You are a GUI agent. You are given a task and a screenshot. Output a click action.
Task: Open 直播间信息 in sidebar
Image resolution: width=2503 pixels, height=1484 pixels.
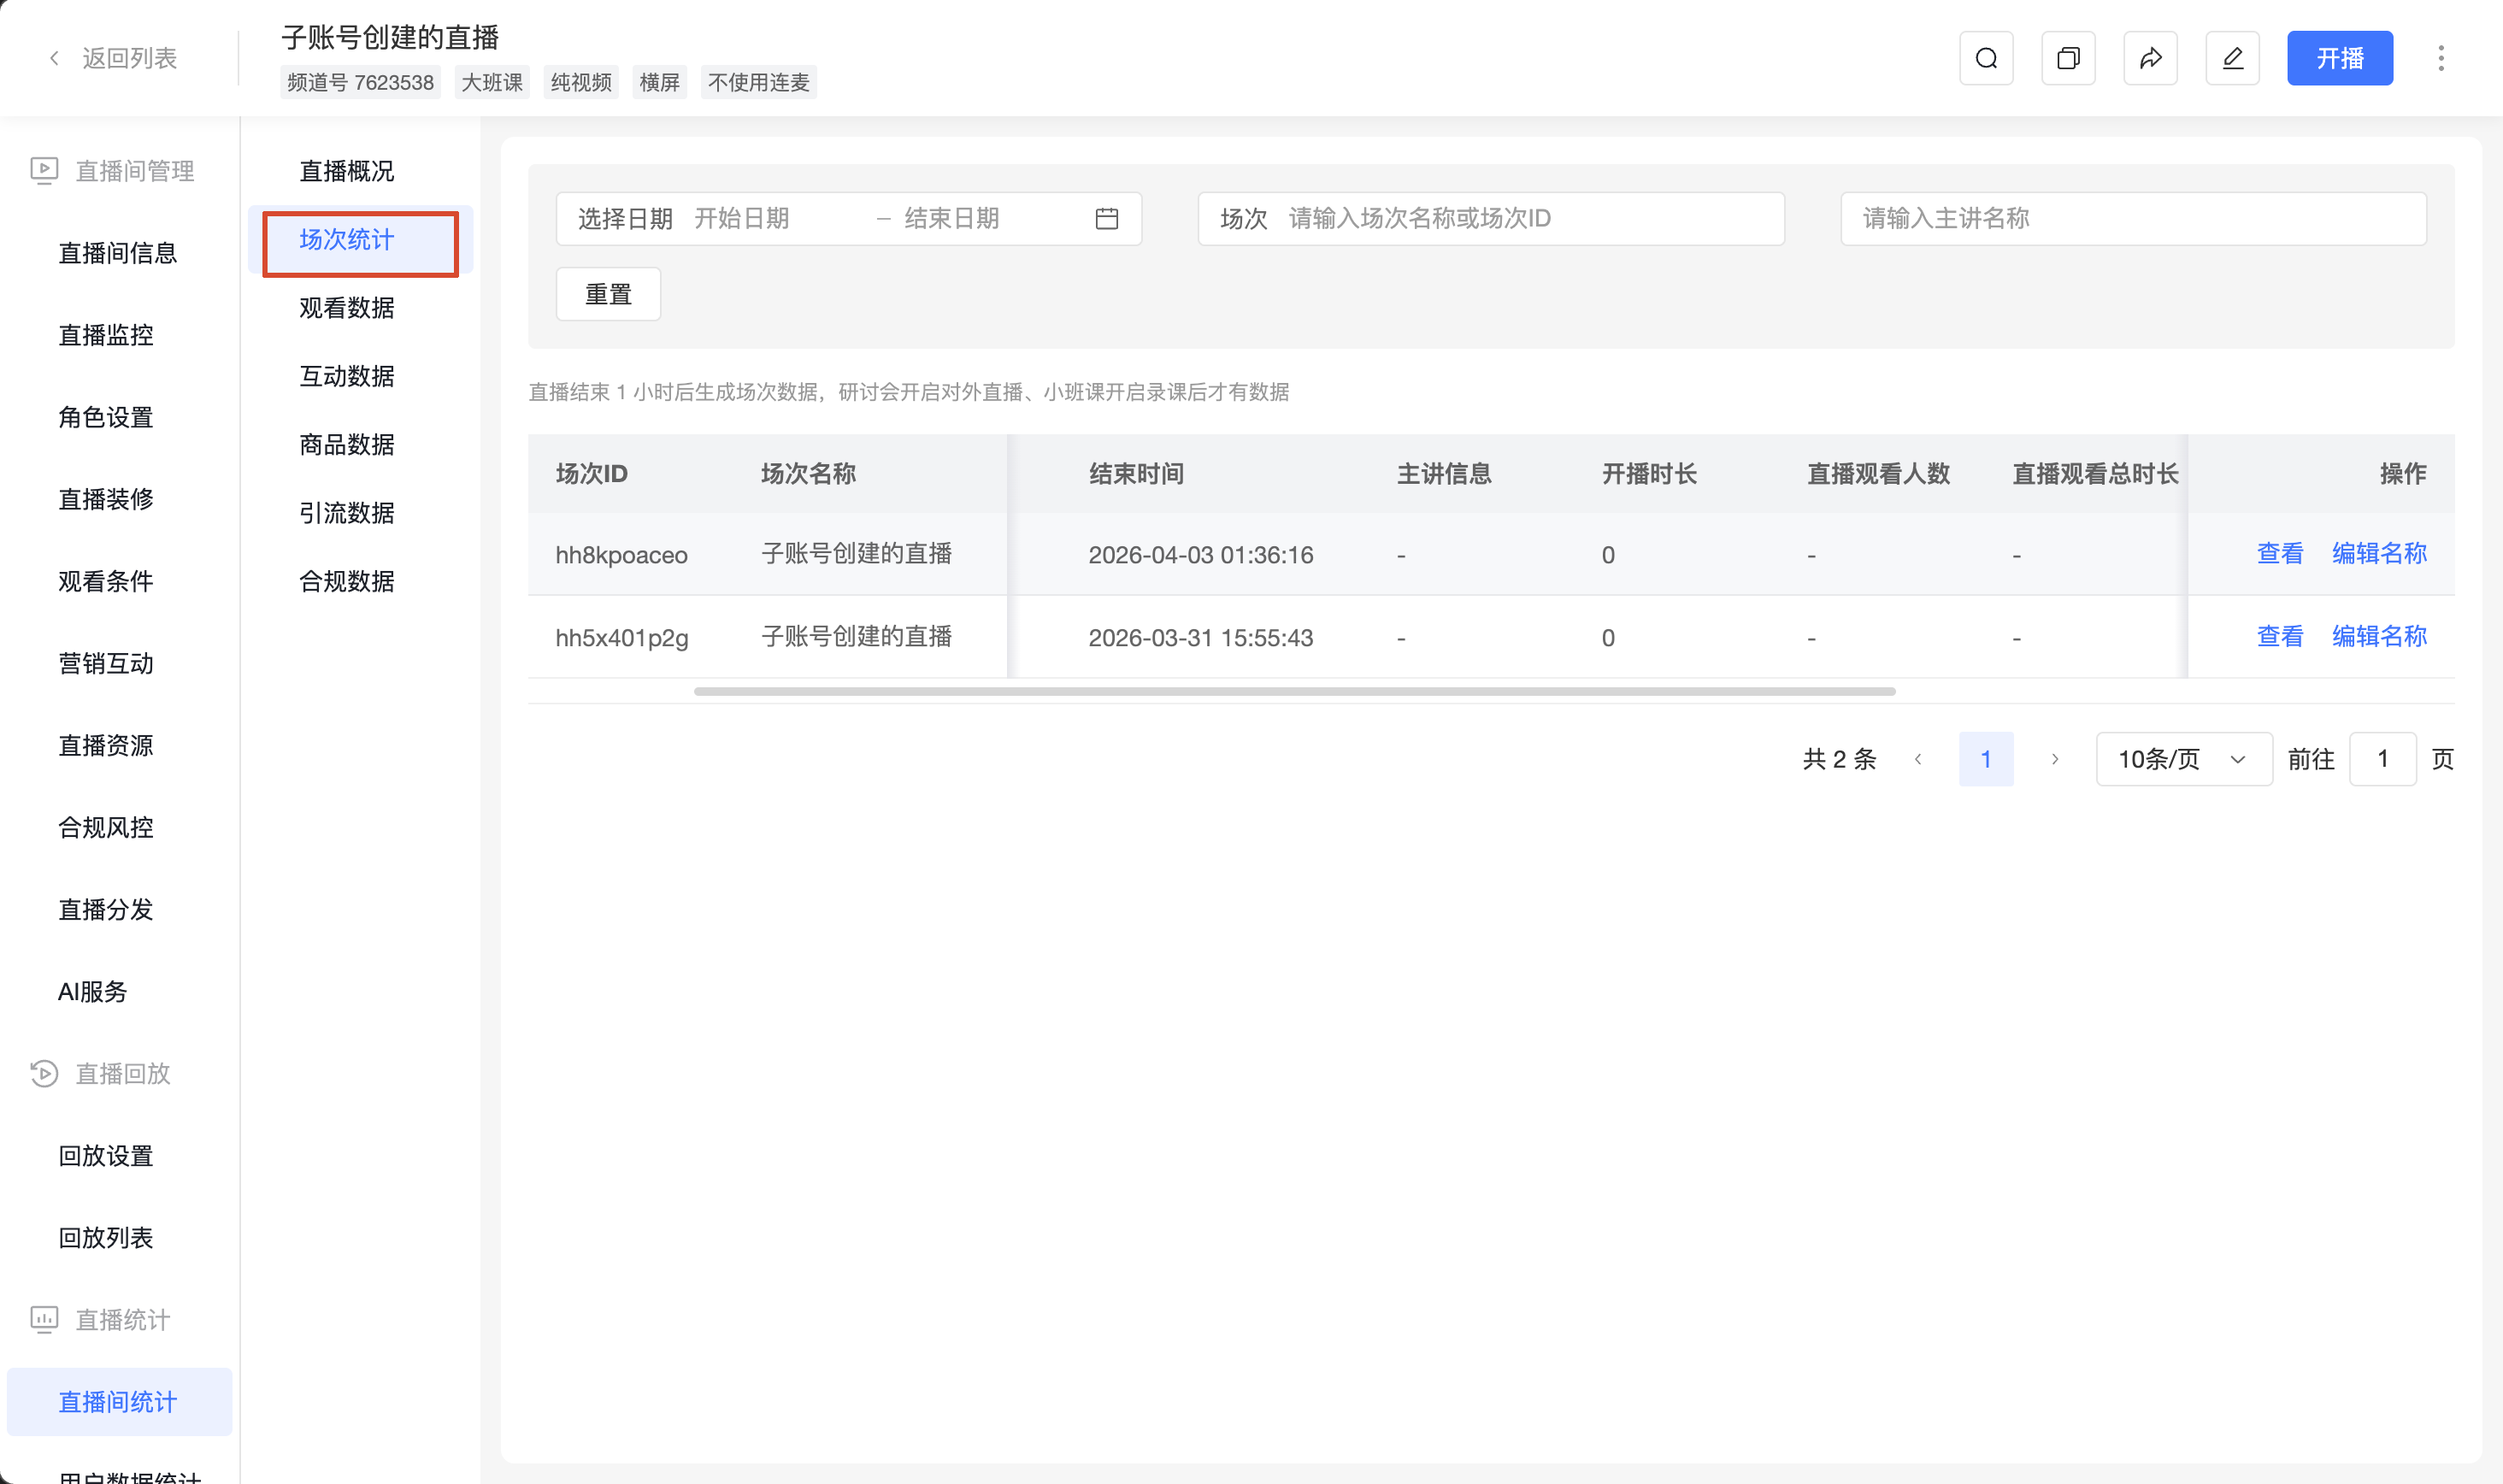click(x=117, y=253)
